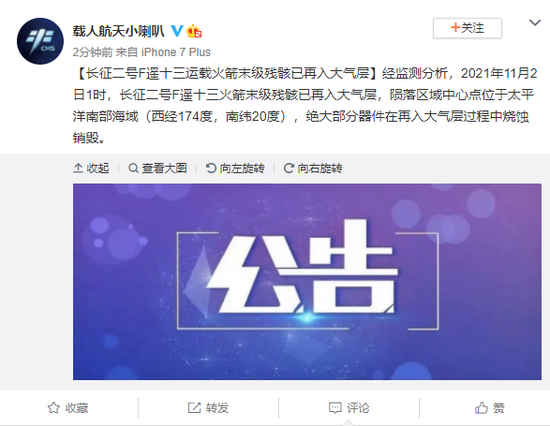Click the 收藏 text label
Screen dimensions: 550x426
(76, 408)
